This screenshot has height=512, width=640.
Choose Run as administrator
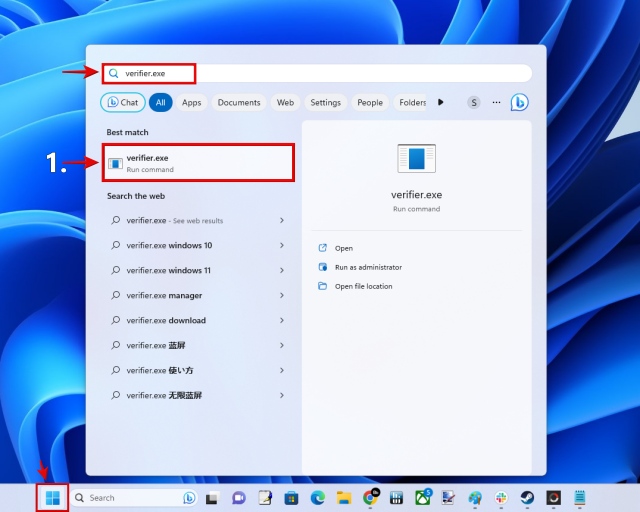pyautogui.click(x=368, y=267)
